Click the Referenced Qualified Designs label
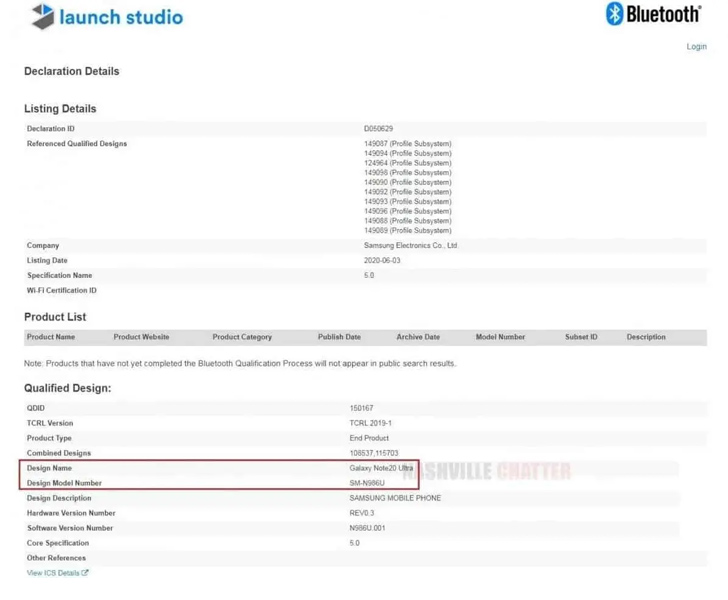This screenshot has height=600, width=728. [77, 144]
